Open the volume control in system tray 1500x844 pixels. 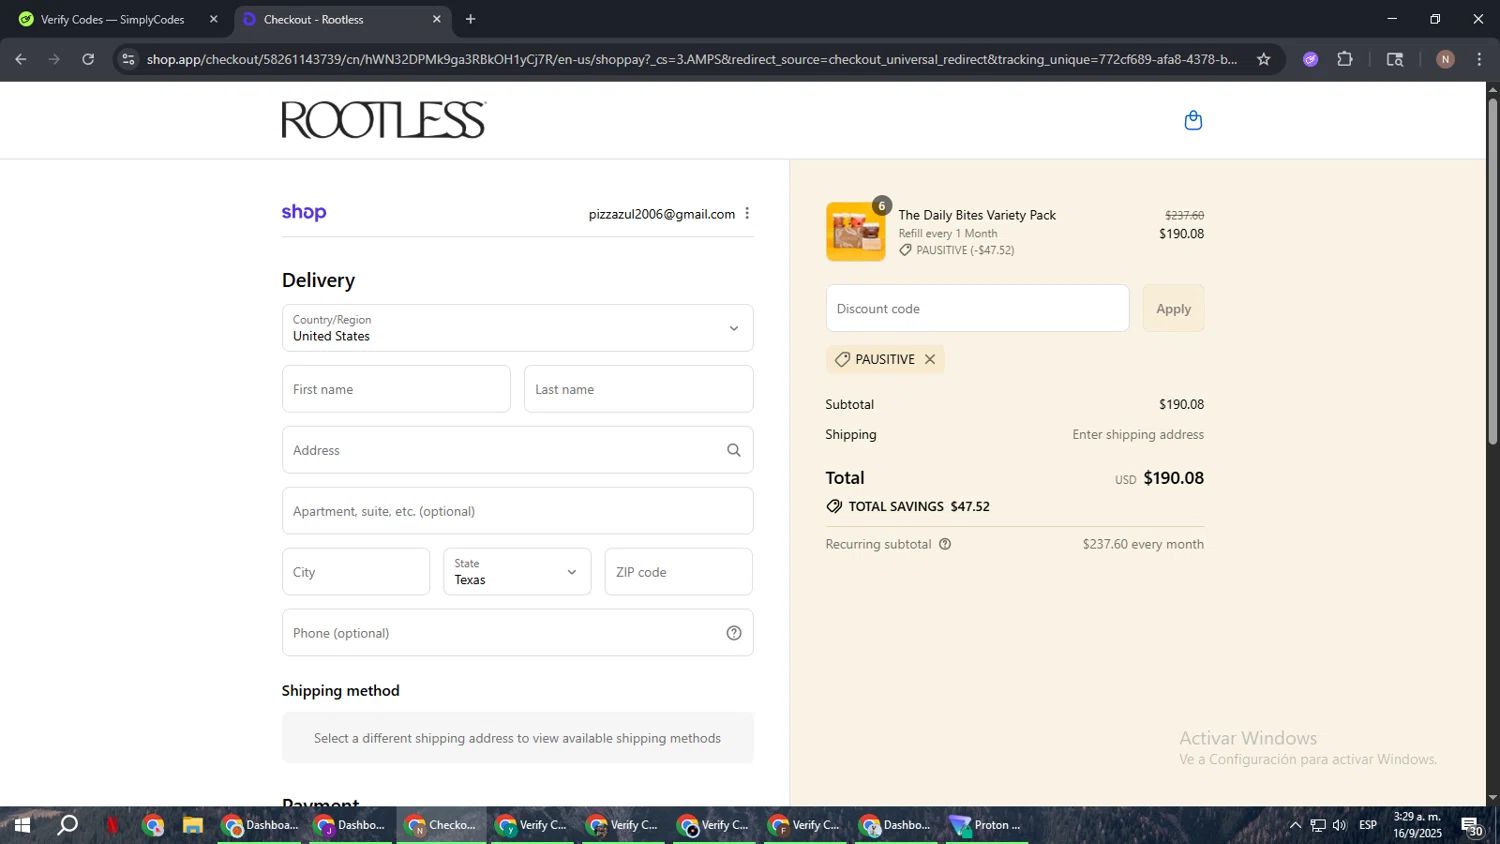click(1339, 825)
